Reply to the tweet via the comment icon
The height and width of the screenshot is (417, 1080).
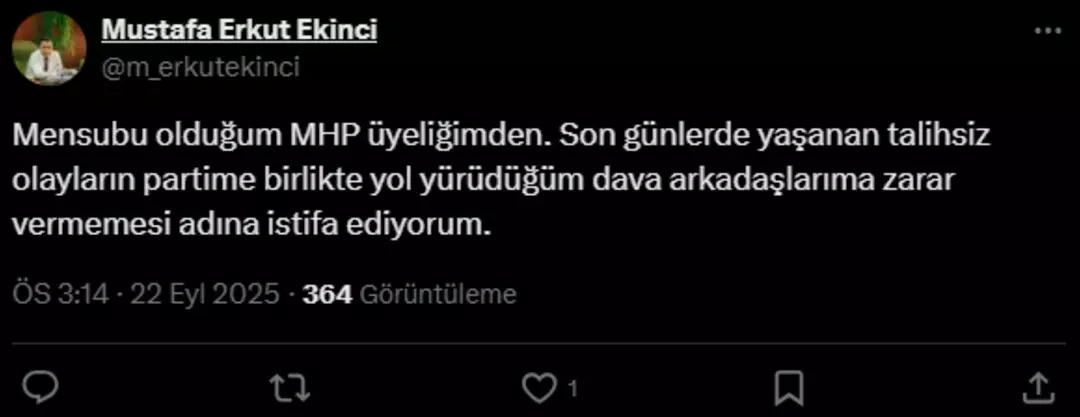pos(40,385)
